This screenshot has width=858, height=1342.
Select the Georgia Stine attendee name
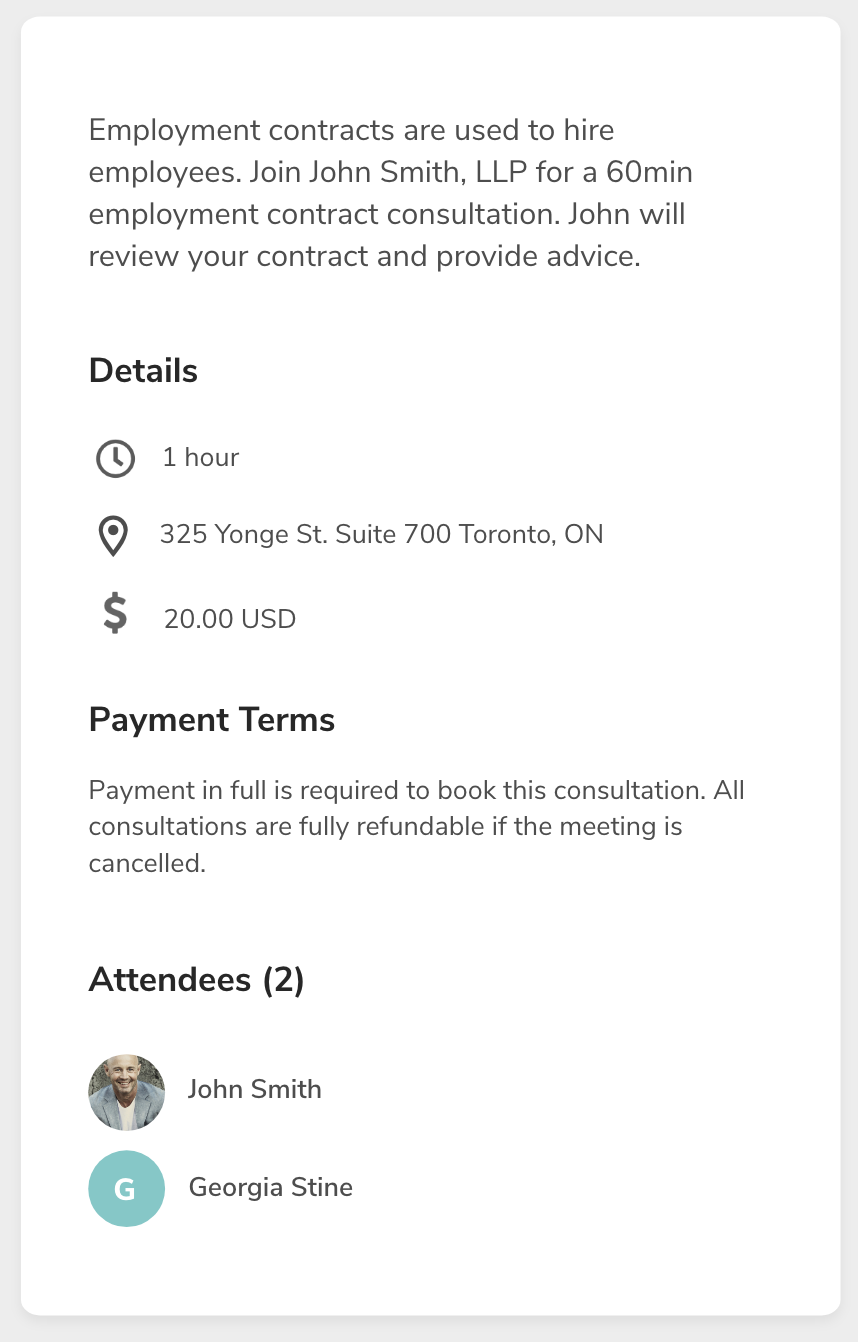click(271, 1187)
